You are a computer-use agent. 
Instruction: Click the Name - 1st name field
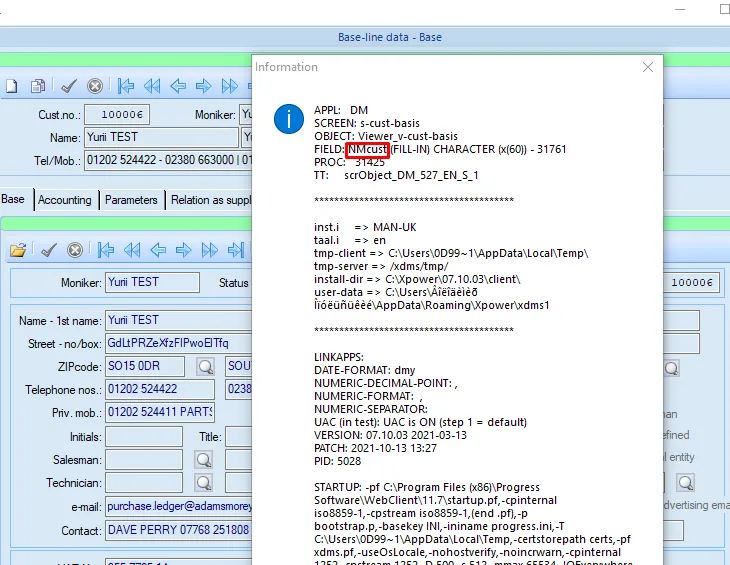pos(179,320)
